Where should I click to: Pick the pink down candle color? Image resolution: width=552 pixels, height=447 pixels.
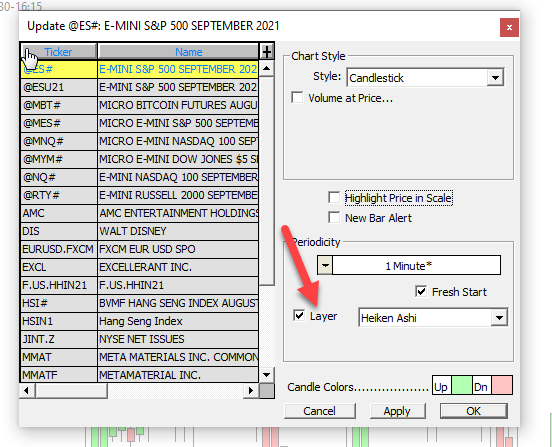pyautogui.click(x=502, y=385)
